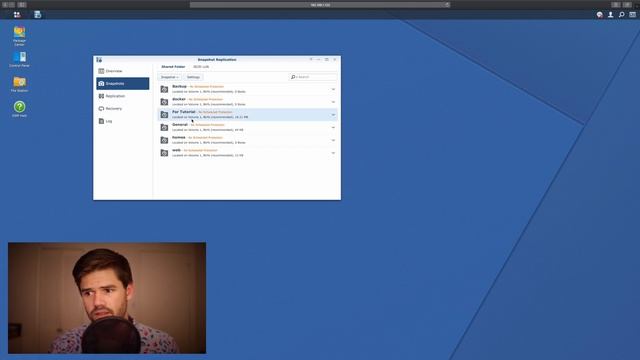This screenshot has height=360, width=640.
Task: Select the homes shared folder name
Action: [179, 137]
